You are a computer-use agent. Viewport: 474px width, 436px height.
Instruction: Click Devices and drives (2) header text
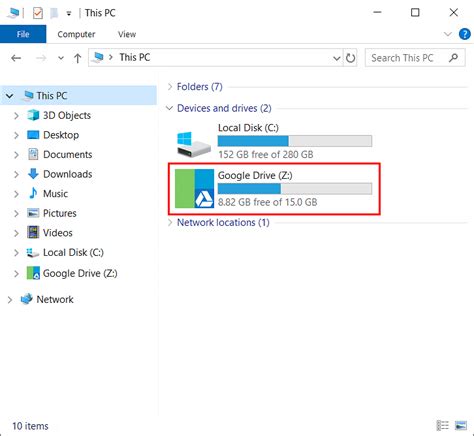(x=224, y=108)
